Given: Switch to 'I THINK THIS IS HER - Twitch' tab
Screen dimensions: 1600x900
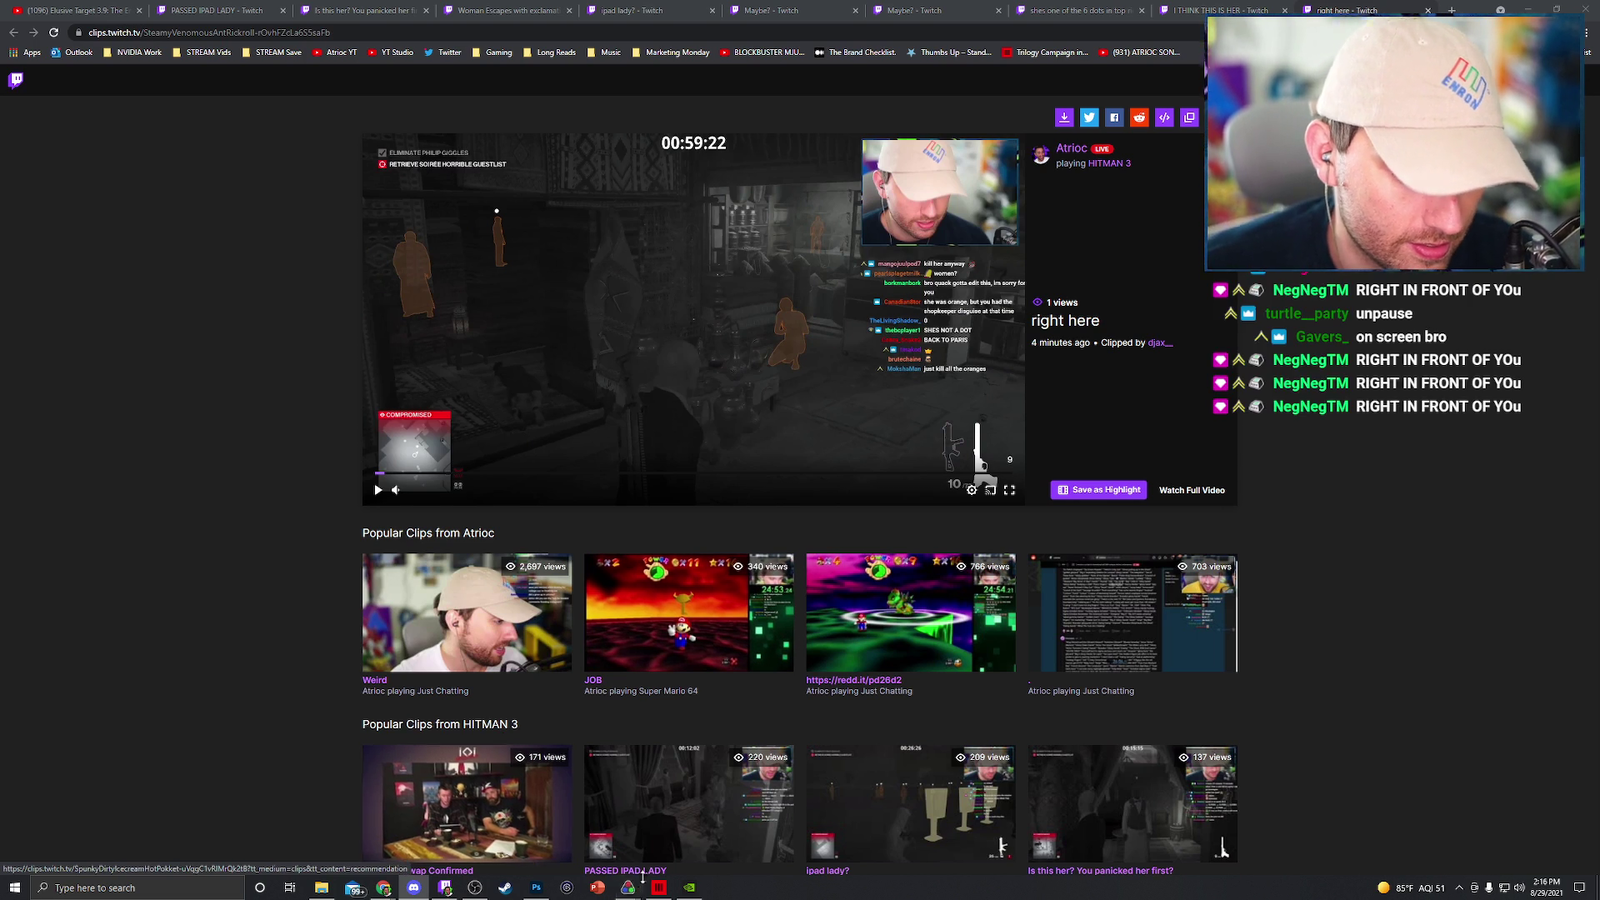Looking at the screenshot, I should coord(1223,10).
